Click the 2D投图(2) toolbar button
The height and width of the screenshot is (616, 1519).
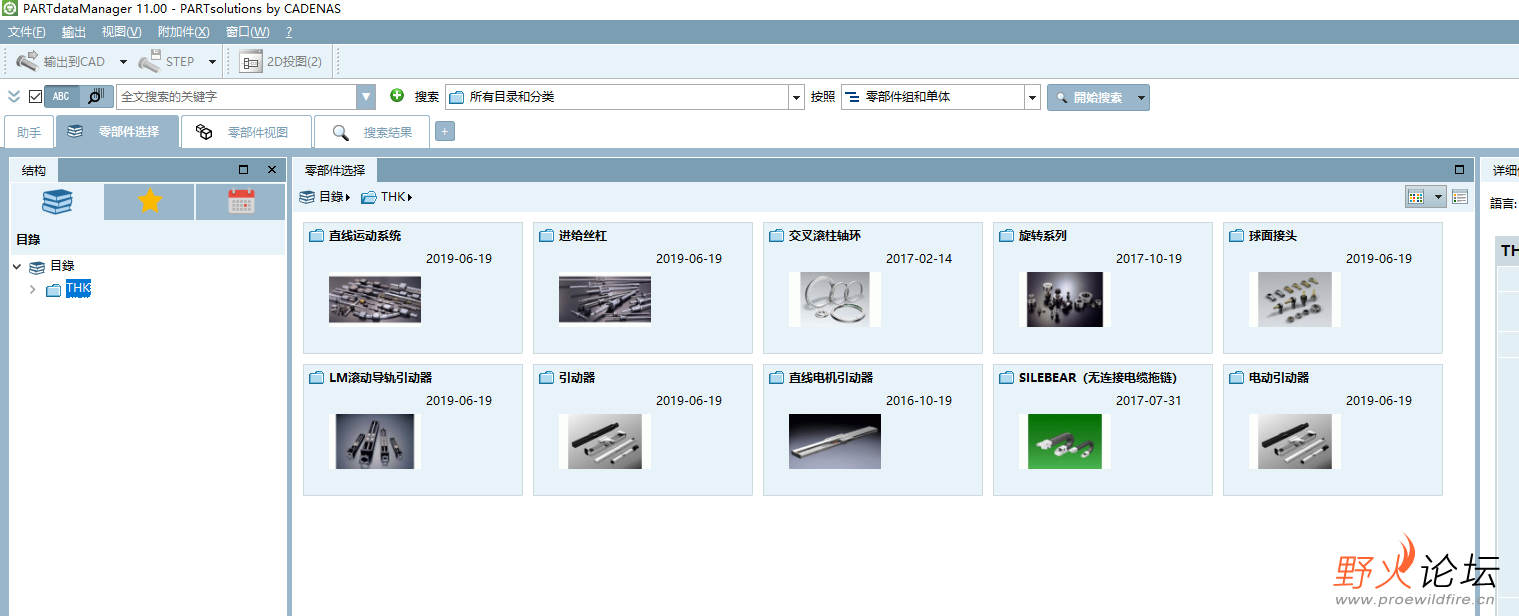(x=281, y=61)
